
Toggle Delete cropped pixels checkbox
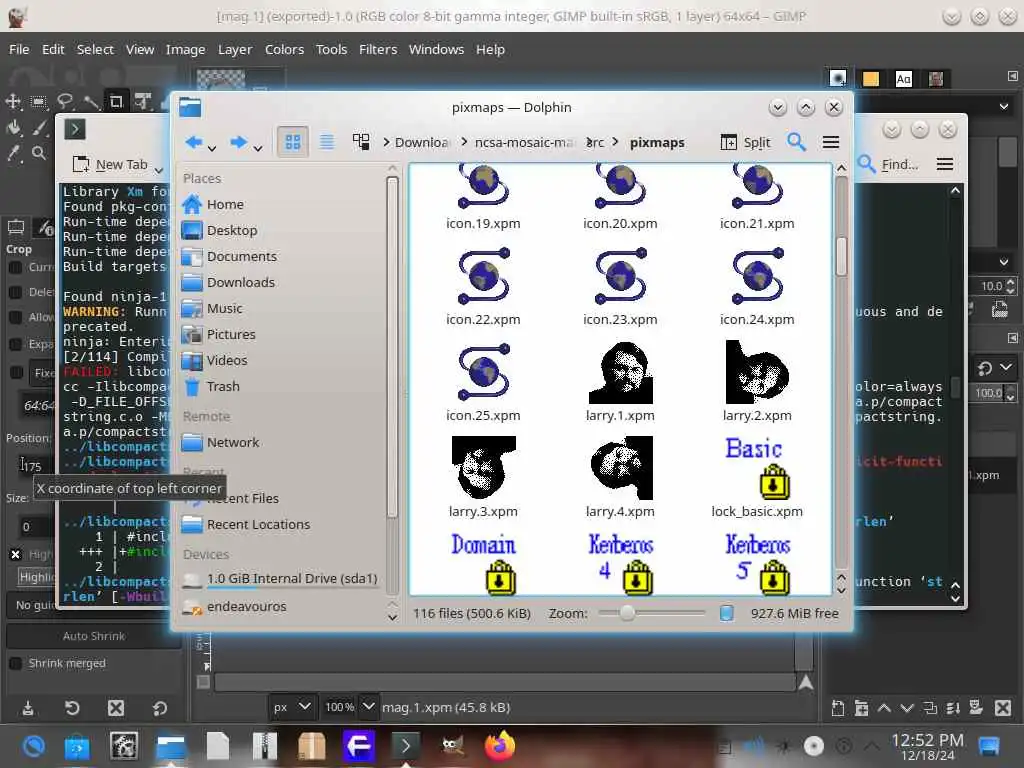[x=16, y=292]
